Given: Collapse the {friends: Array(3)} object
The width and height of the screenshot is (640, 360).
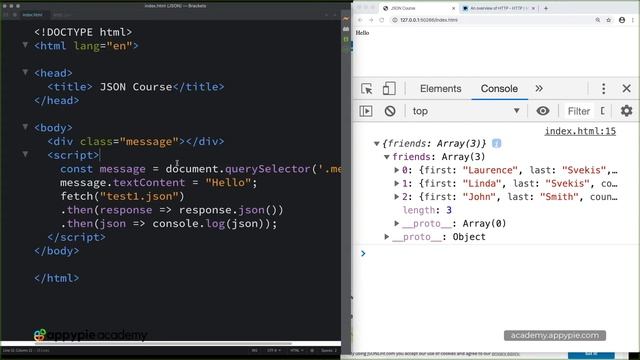Looking at the screenshot, I should [376, 144].
